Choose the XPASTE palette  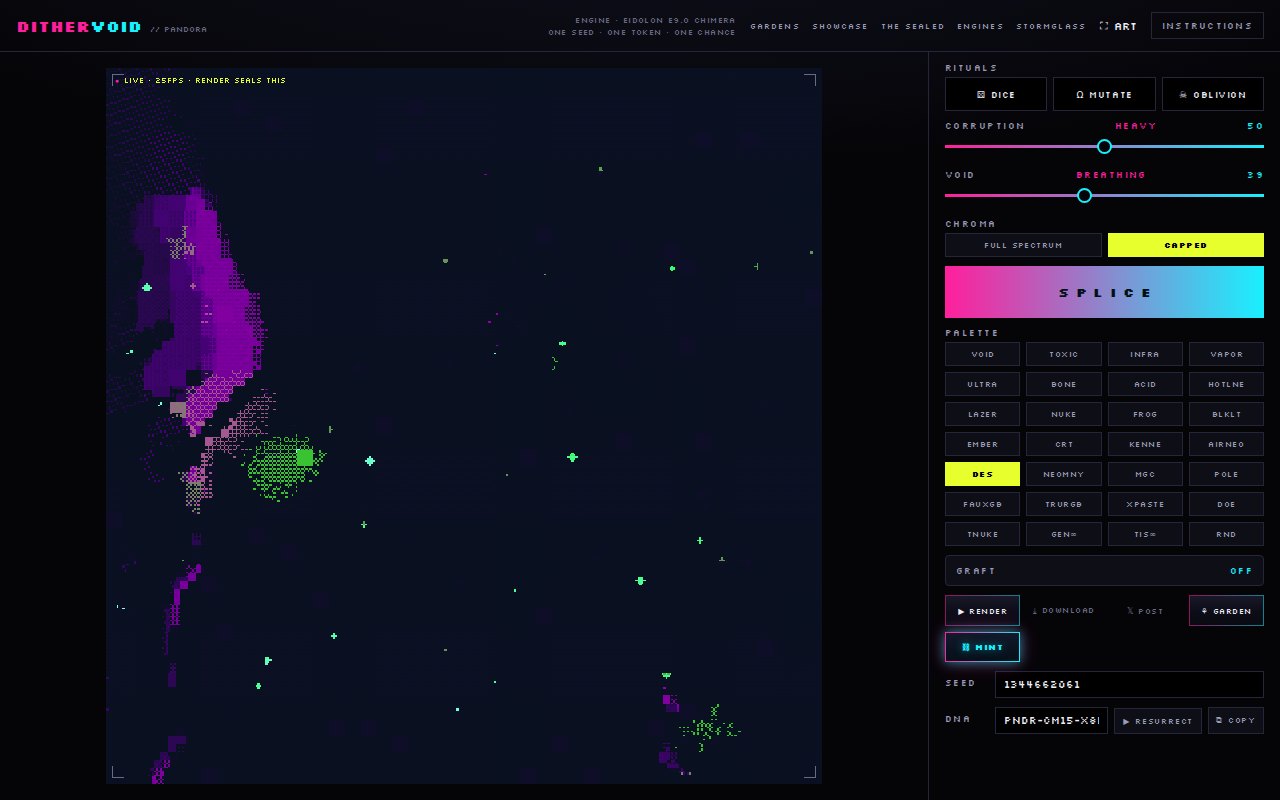click(1145, 504)
